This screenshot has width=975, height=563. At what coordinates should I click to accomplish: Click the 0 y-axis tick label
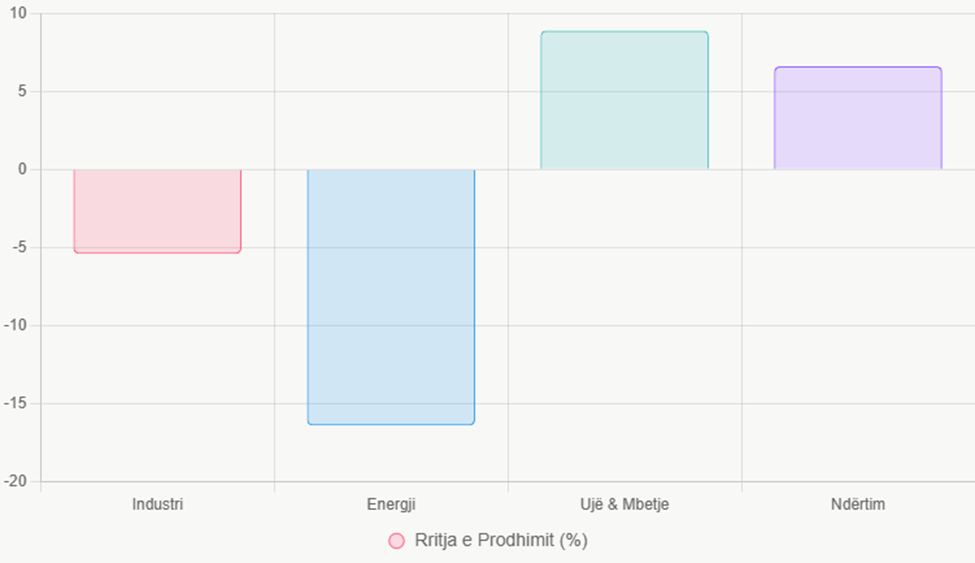24,169
